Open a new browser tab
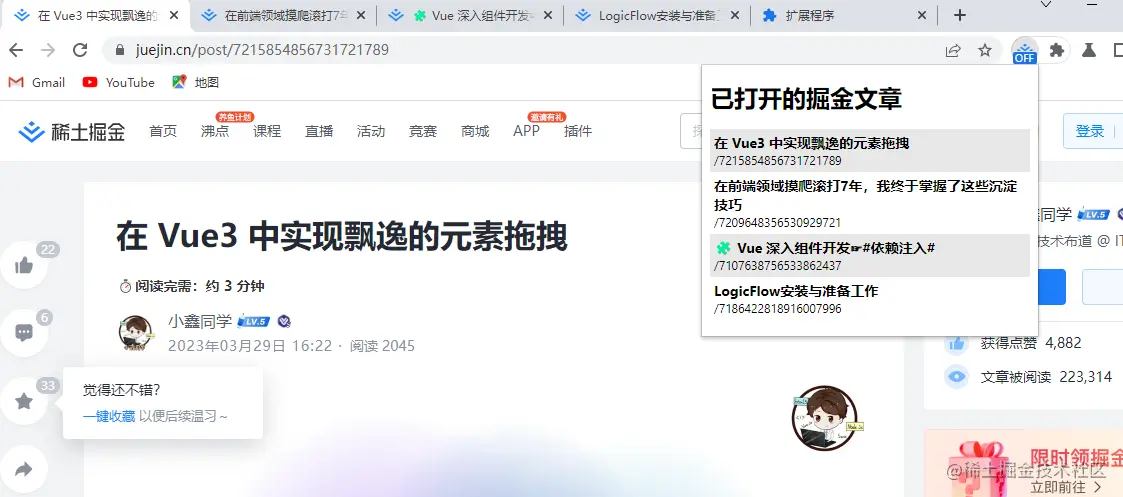 coord(961,15)
